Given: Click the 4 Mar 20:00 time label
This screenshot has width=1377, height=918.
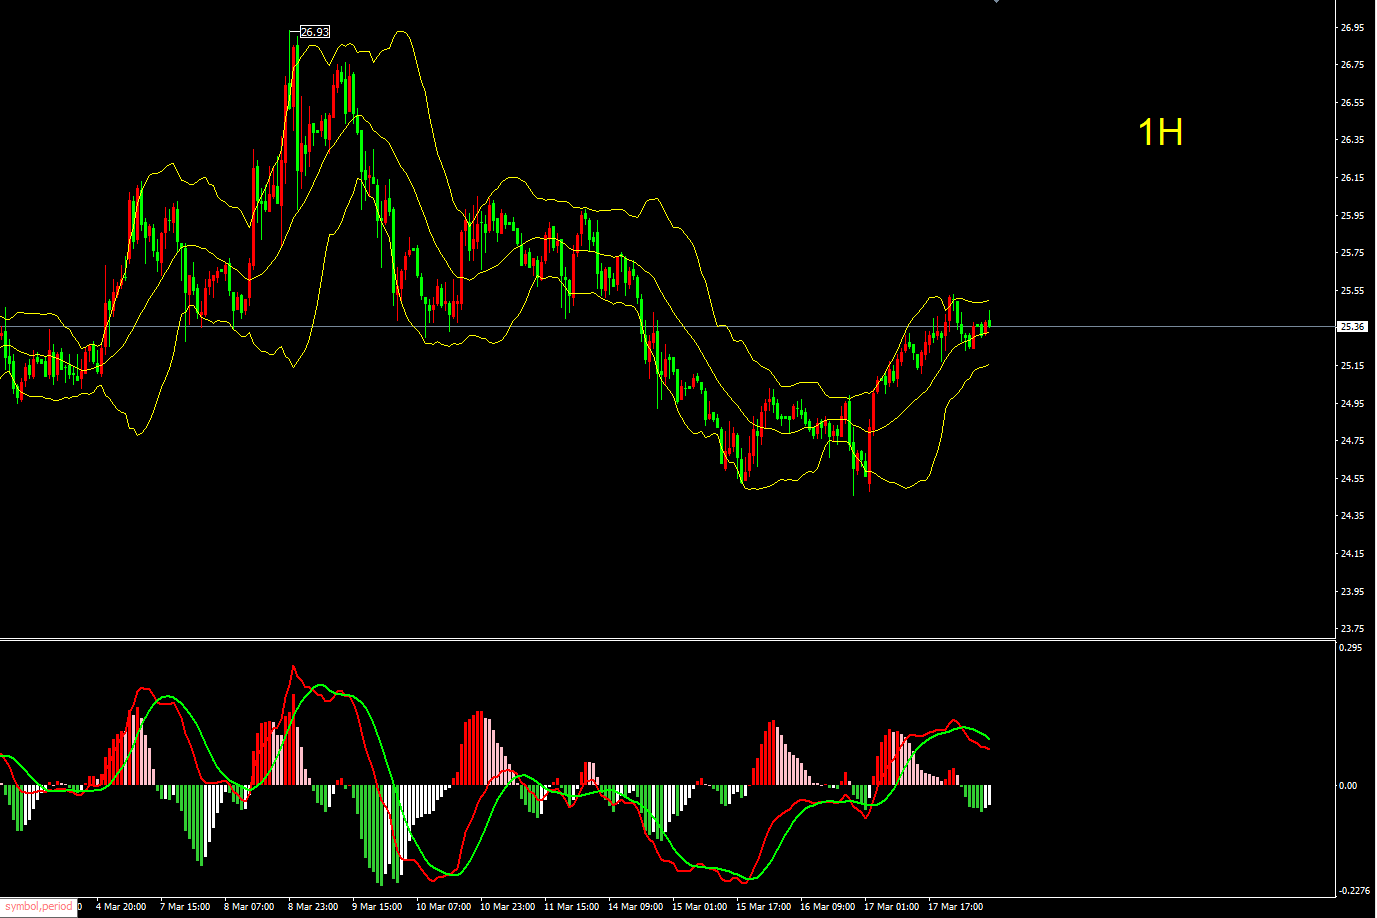Looking at the screenshot, I should [121, 907].
